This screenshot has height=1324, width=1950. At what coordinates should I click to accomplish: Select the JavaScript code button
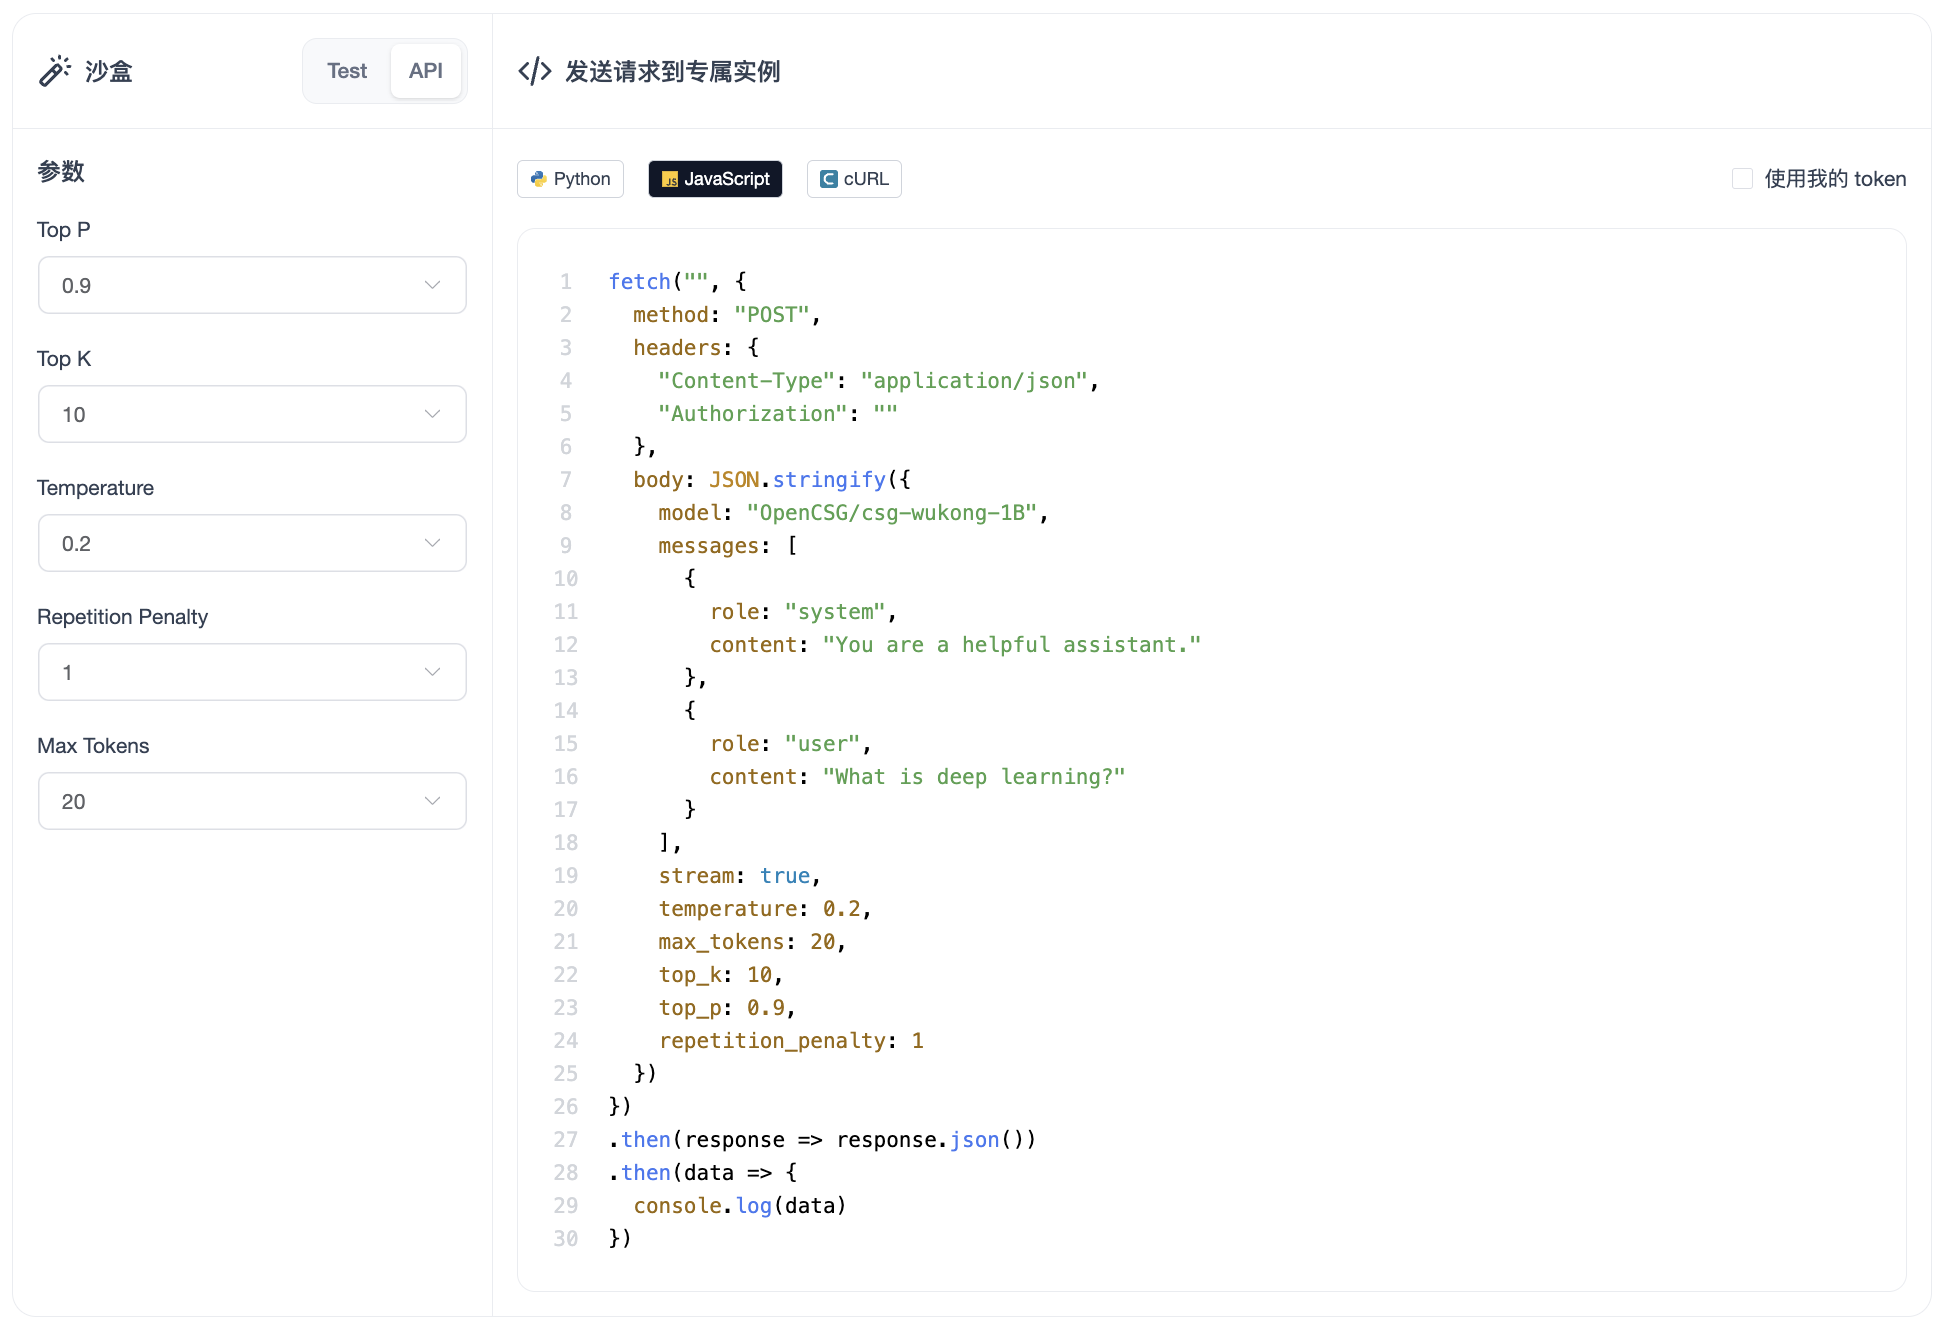tap(715, 179)
